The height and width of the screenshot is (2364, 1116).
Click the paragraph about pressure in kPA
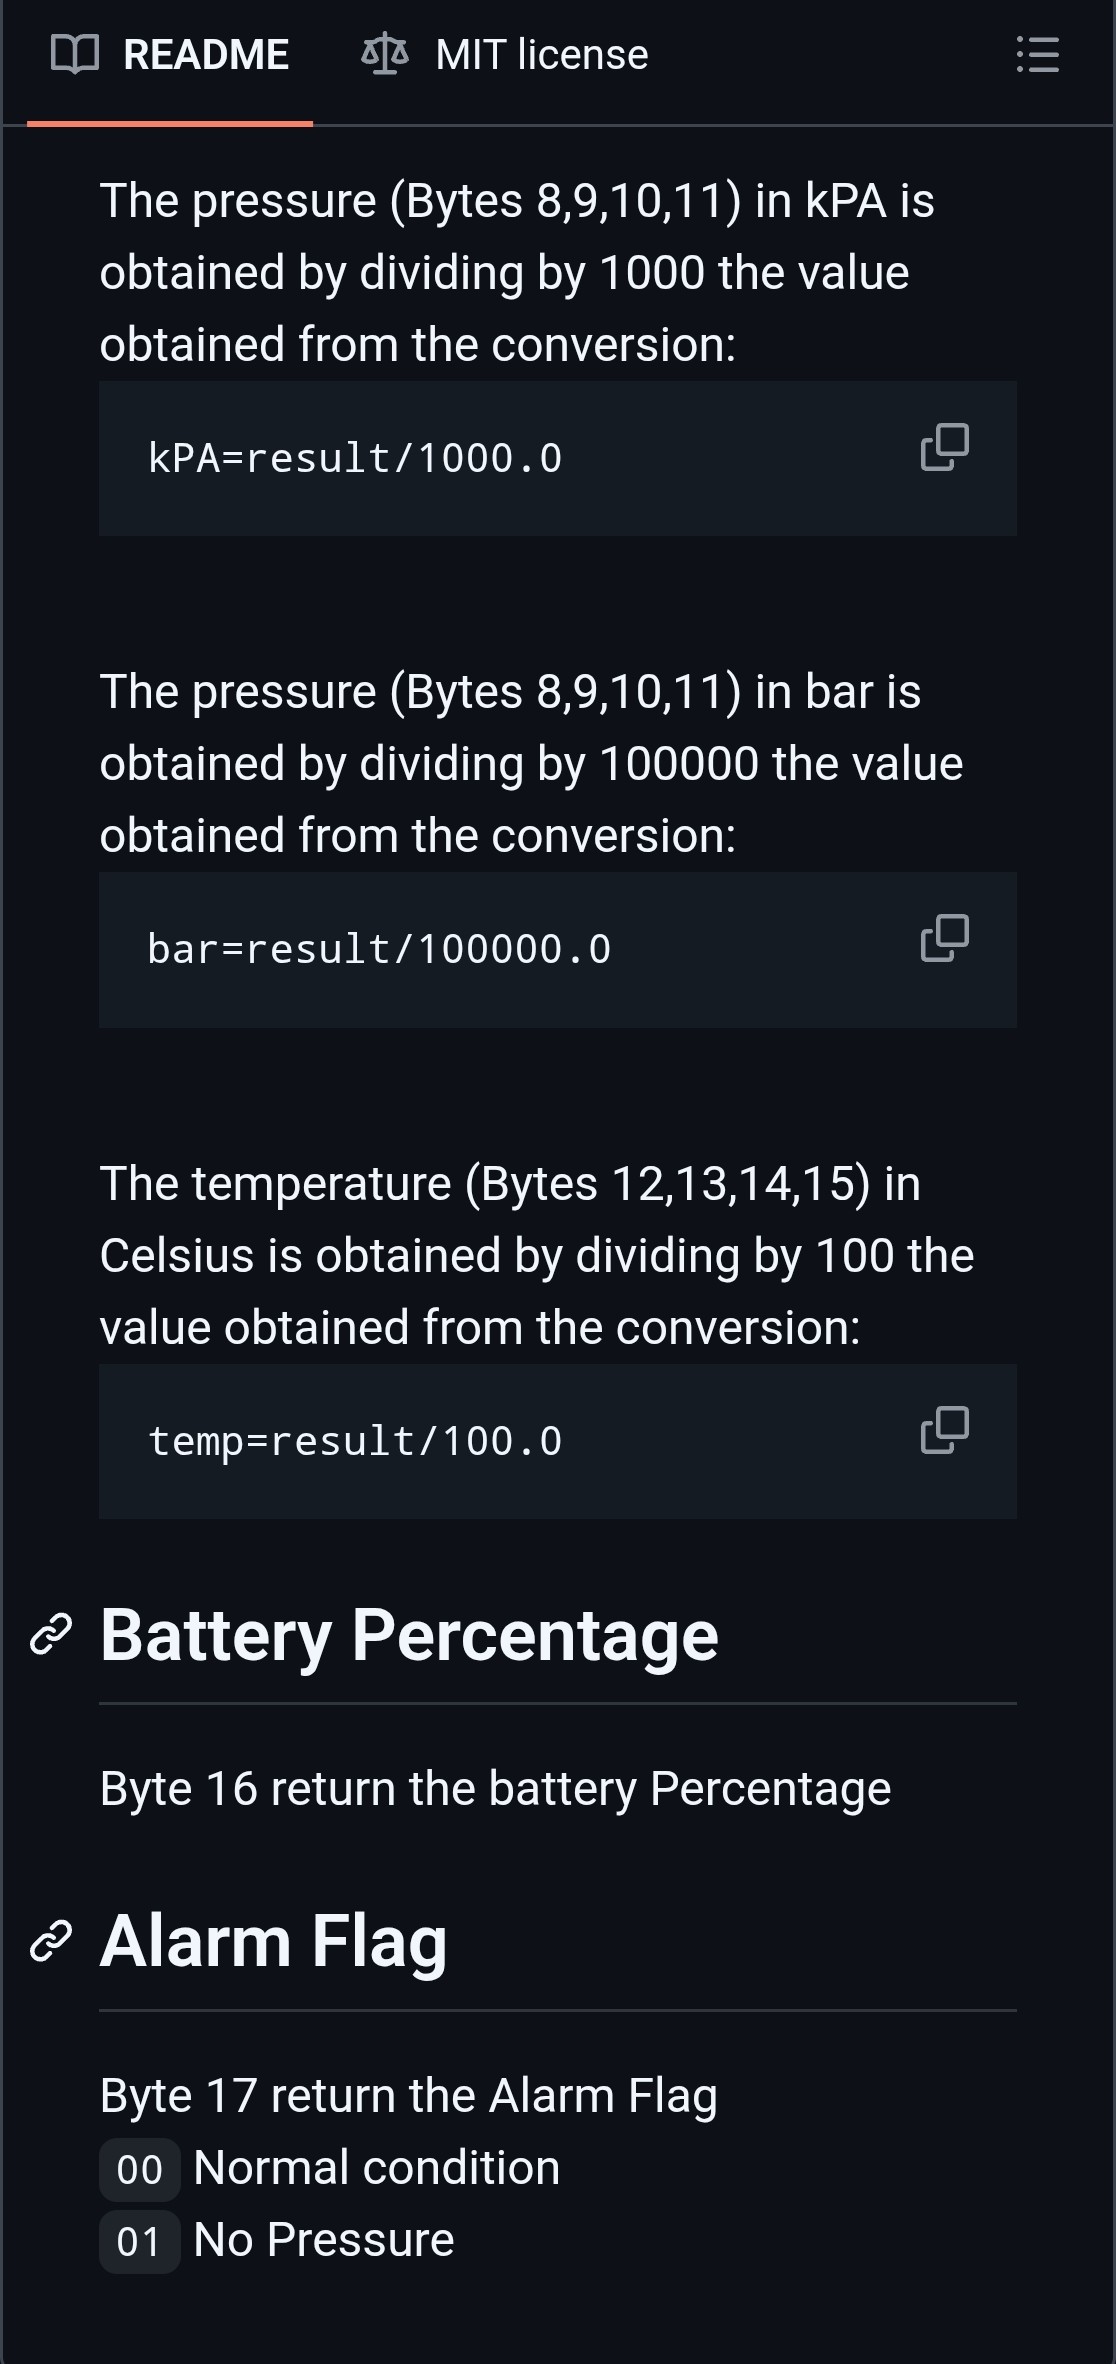[517, 272]
